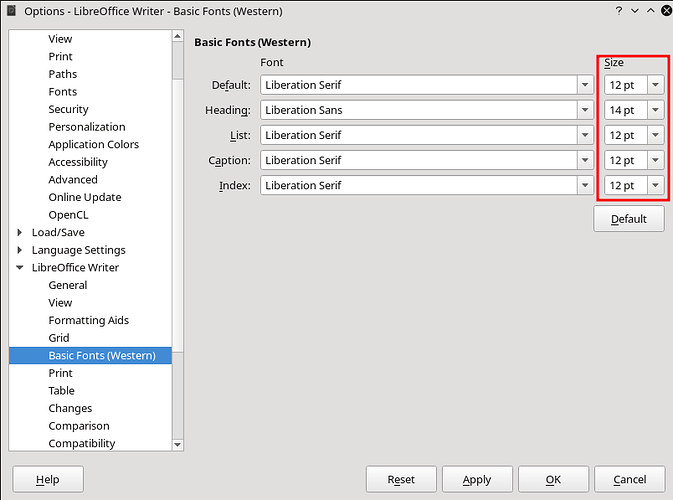The height and width of the screenshot is (500, 673).
Task: Click the tree scrollbar up arrow
Action: [x=178, y=36]
